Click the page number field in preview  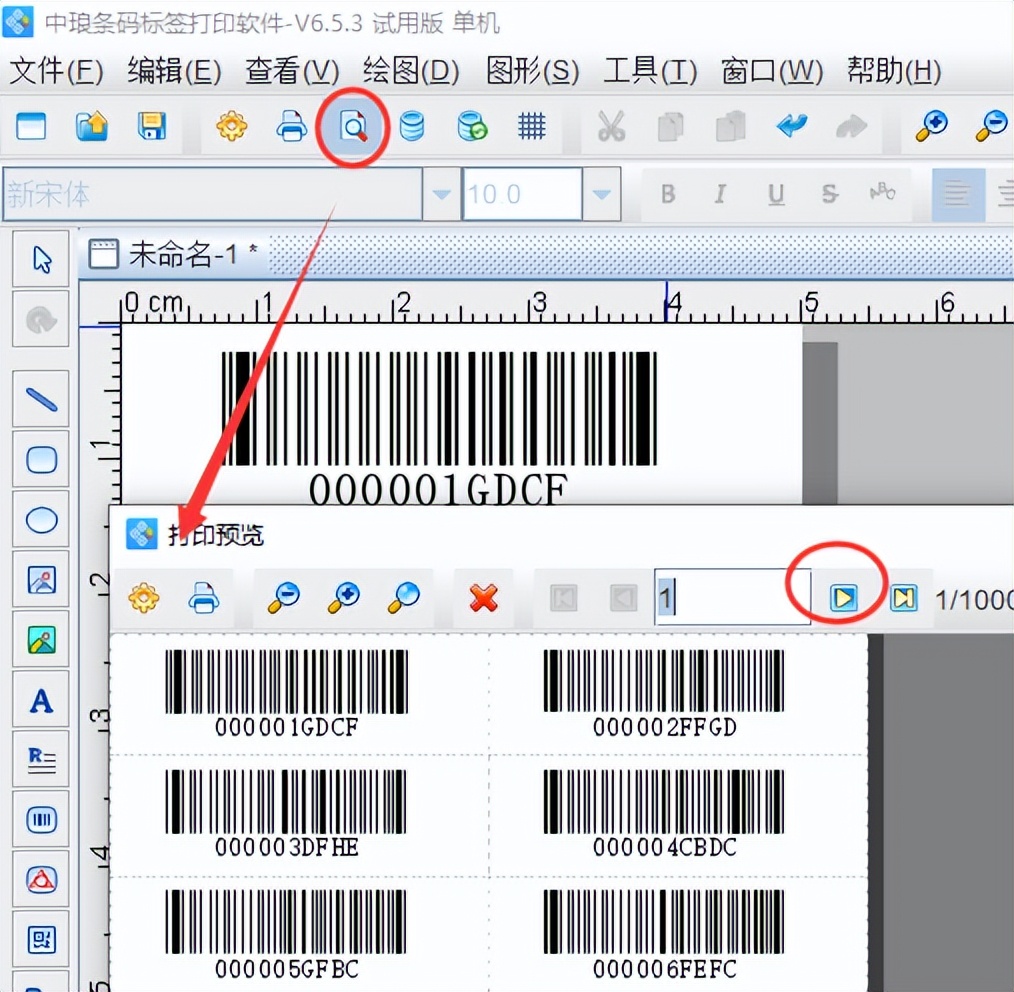(732, 597)
